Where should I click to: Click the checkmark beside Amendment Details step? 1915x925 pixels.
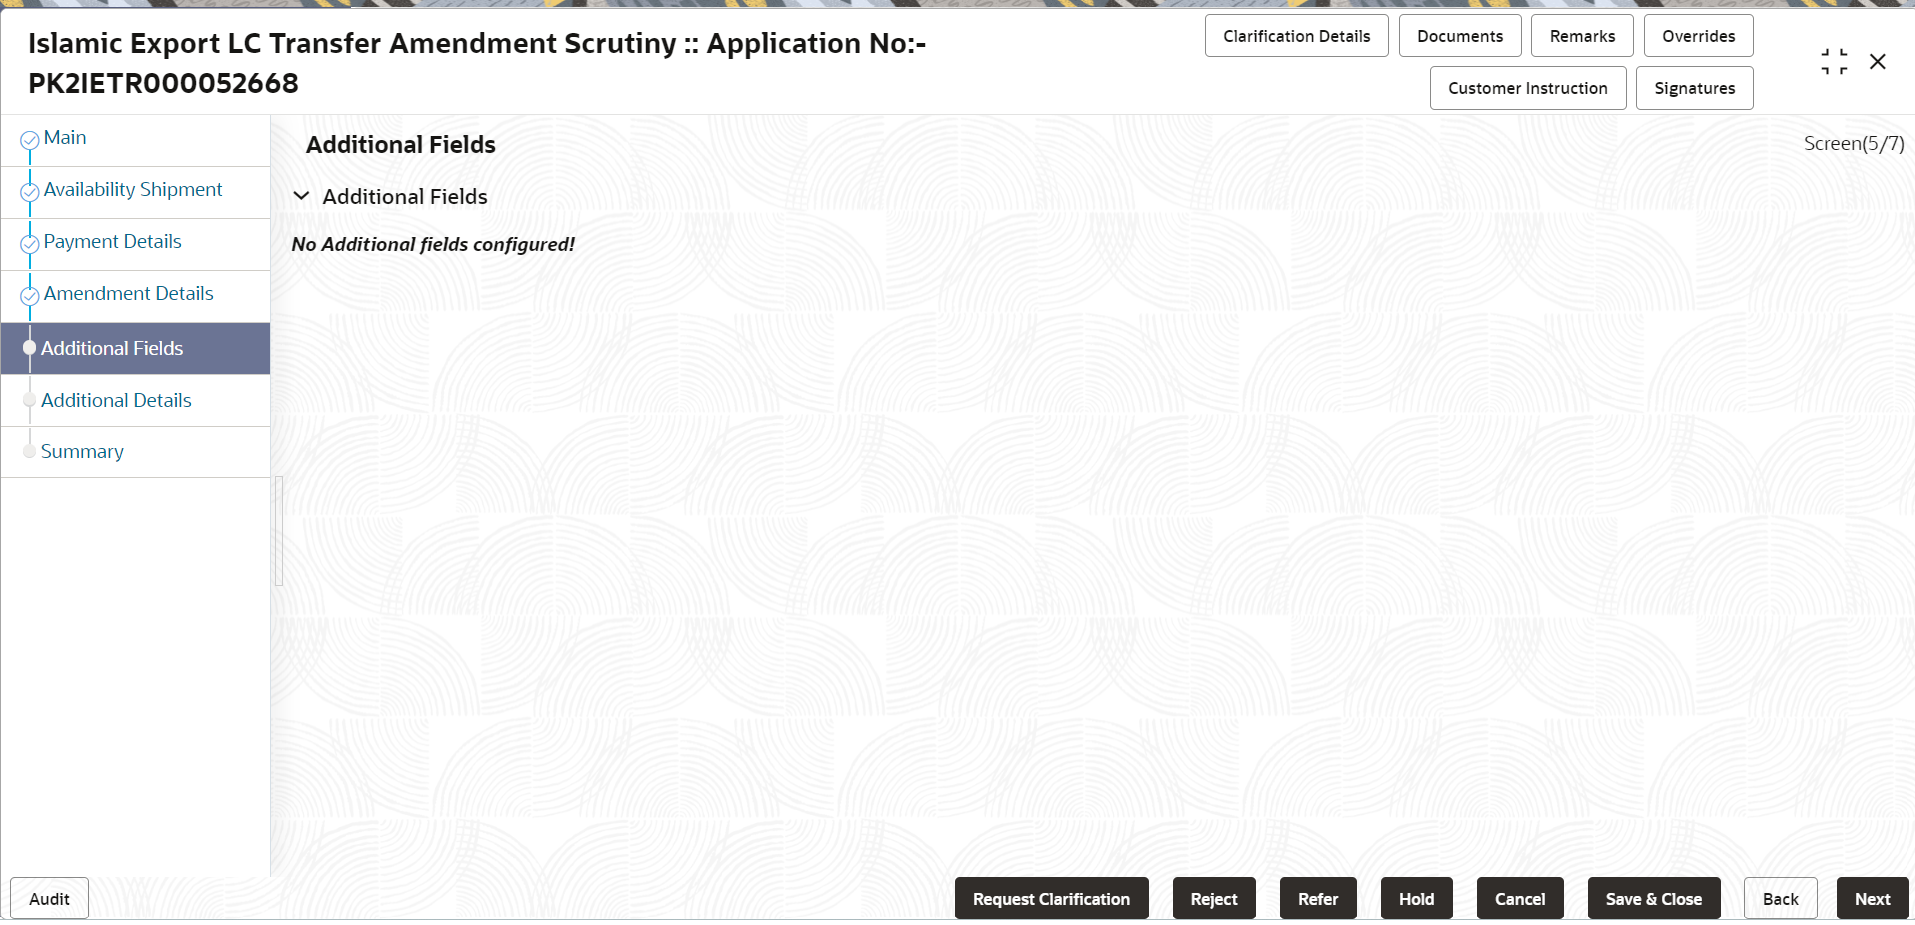[30, 295]
